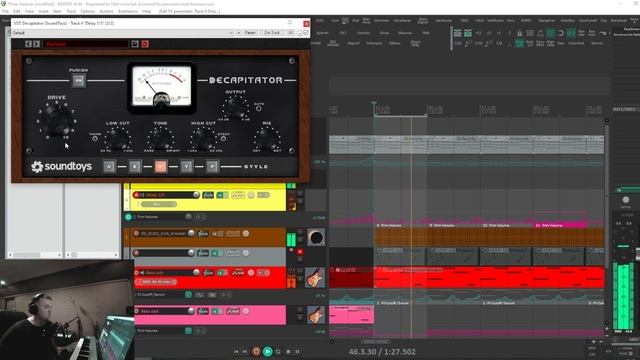Open the Actions menu
Image resolution: width=640 pixels, height=360 pixels.
[107, 11]
